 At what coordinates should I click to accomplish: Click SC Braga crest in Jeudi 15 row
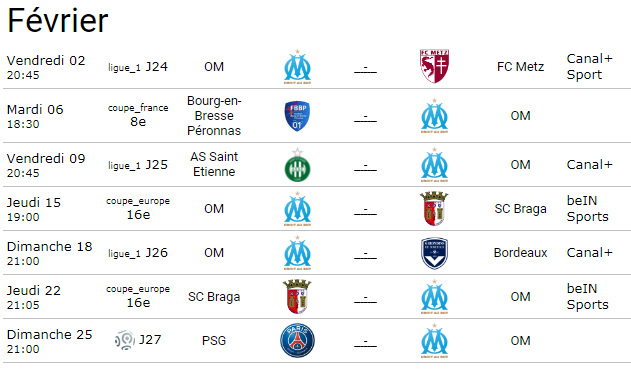434,208
